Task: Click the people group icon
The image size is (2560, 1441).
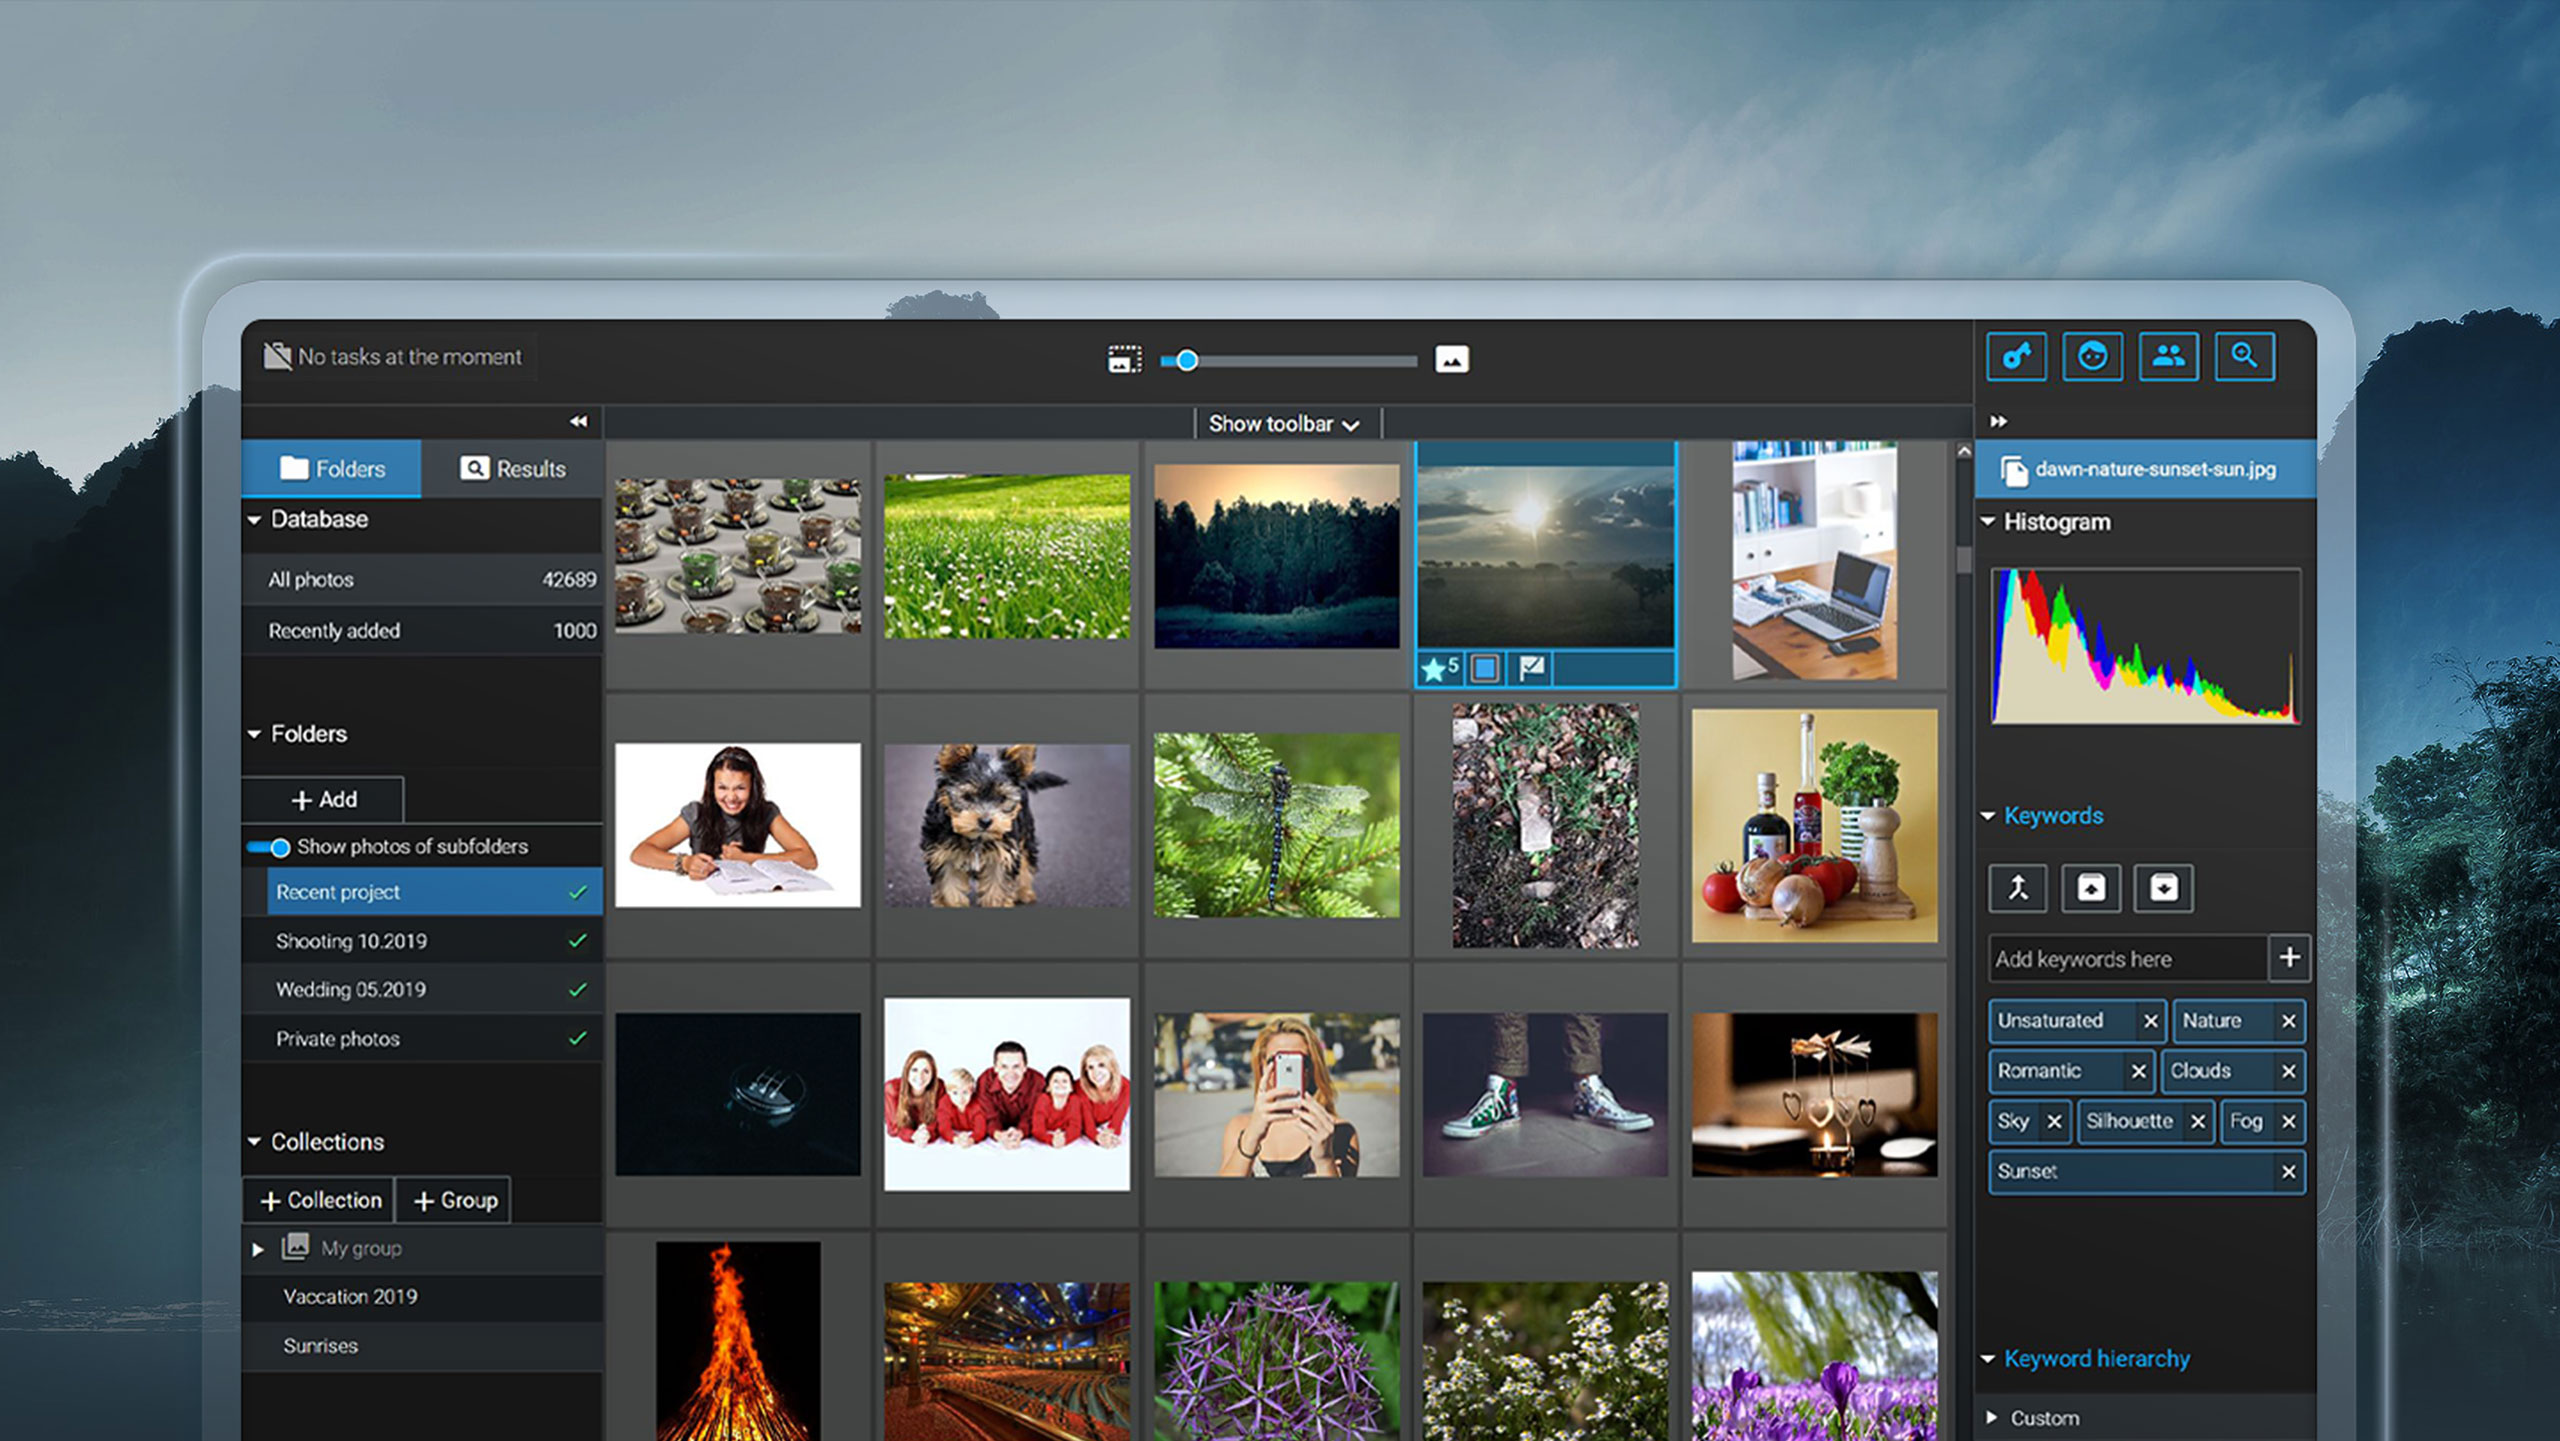Action: [x=2168, y=356]
